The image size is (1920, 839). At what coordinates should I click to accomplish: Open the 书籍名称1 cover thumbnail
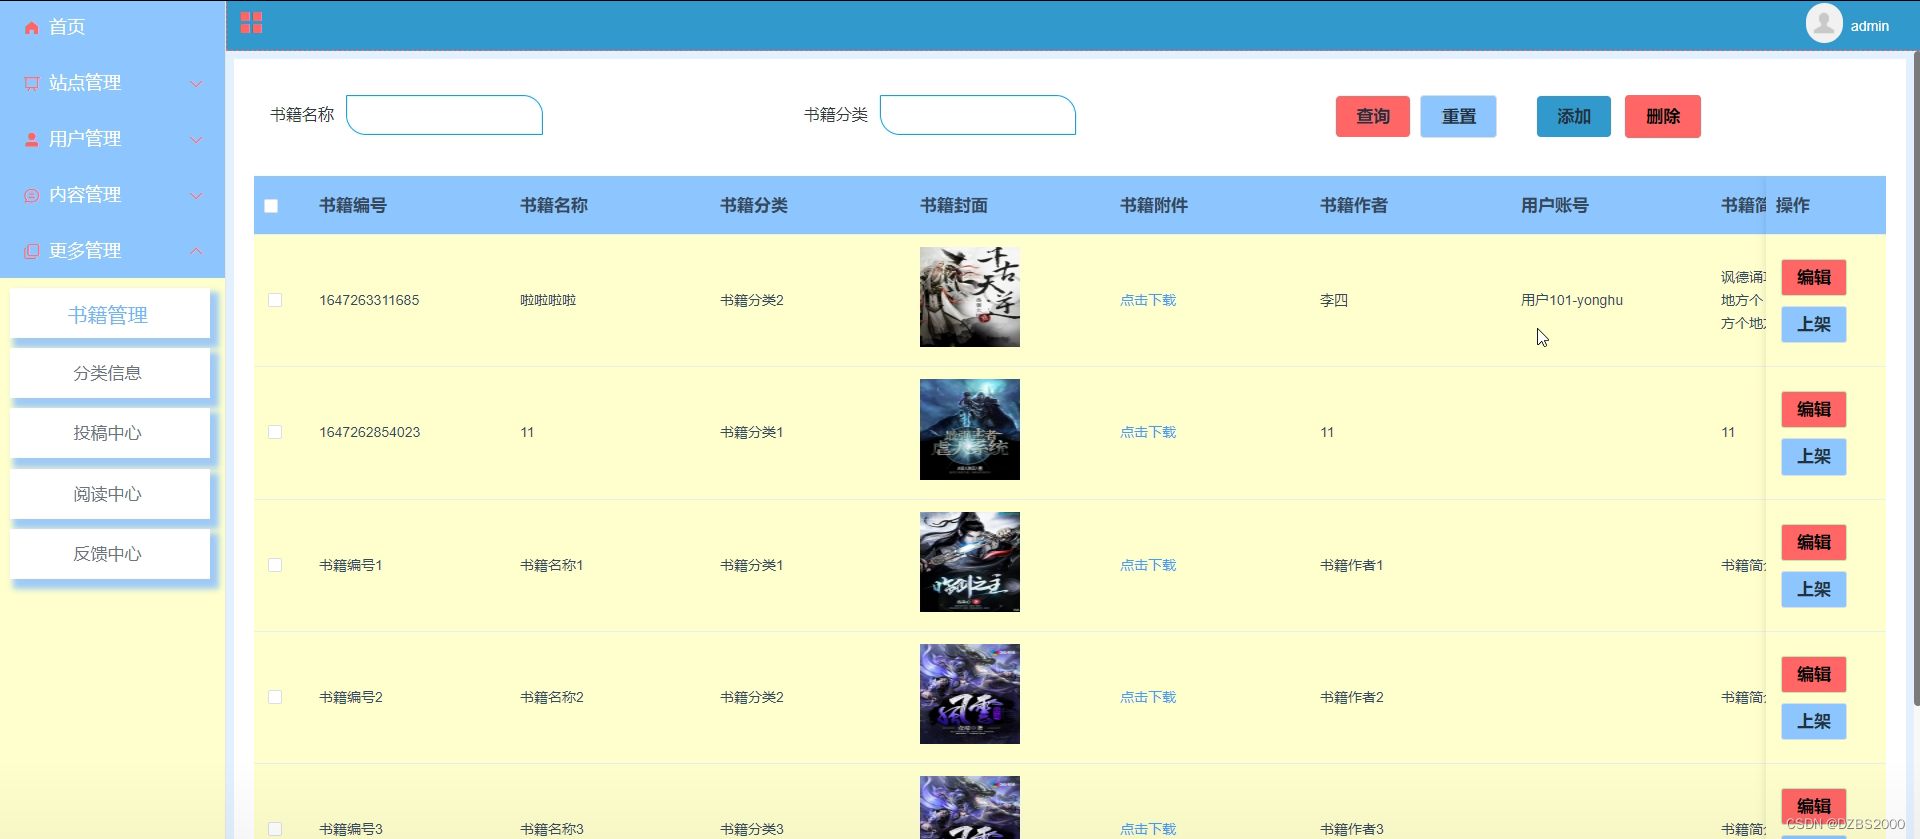(x=970, y=562)
